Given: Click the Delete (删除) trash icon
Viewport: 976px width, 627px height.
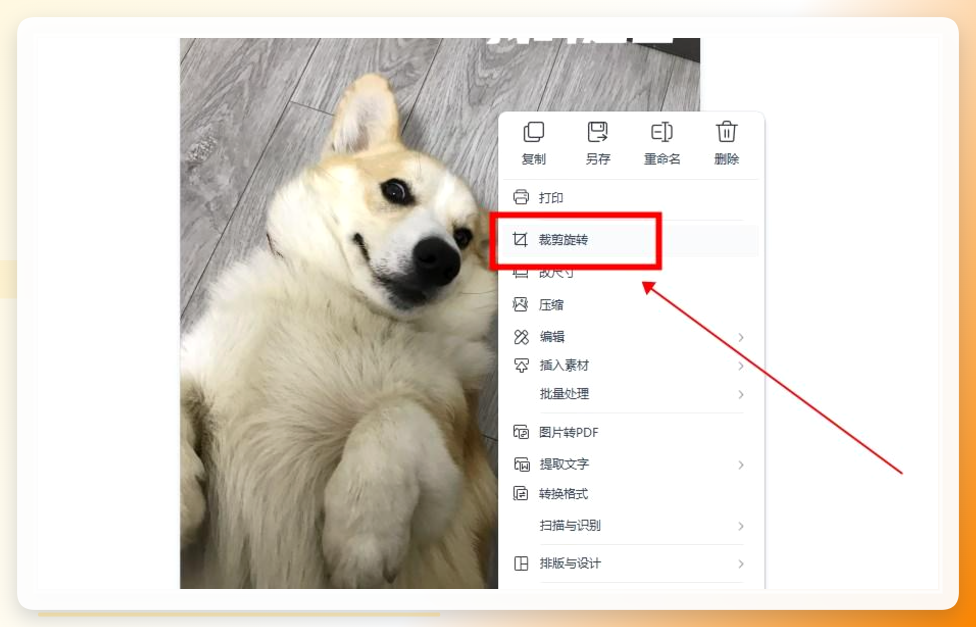Looking at the screenshot, I should click(x=726, y=132).
